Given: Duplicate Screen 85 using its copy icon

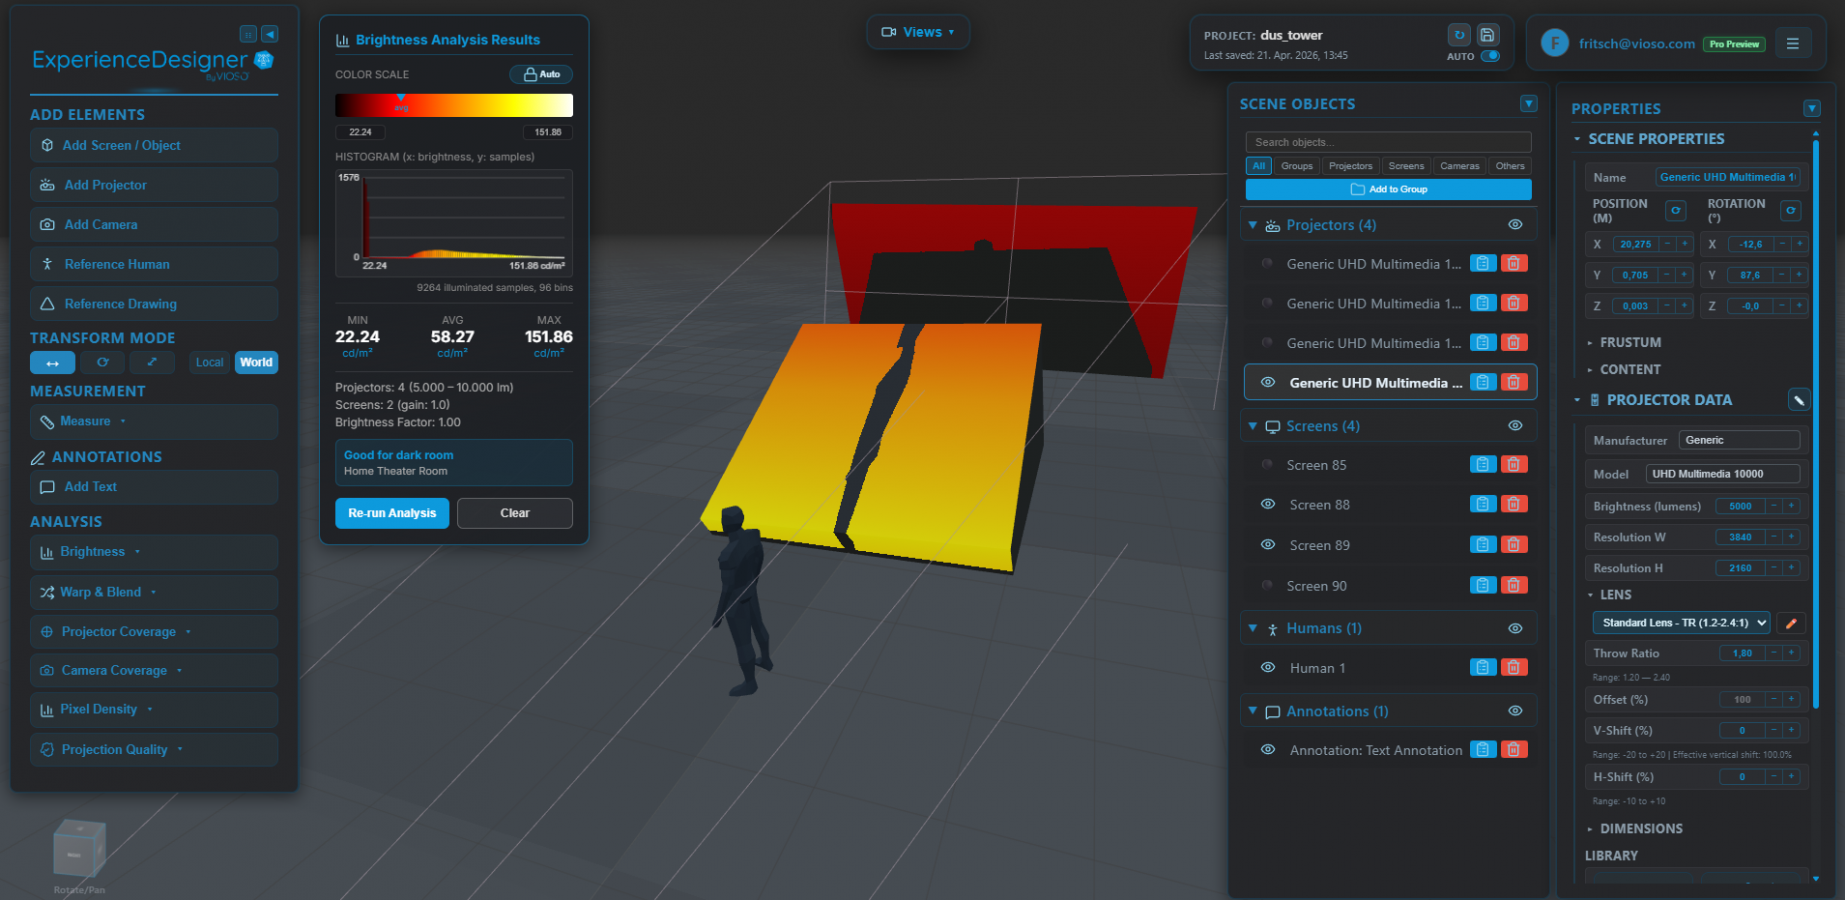Looking at the screenshot, I should tap(1483, 464).
